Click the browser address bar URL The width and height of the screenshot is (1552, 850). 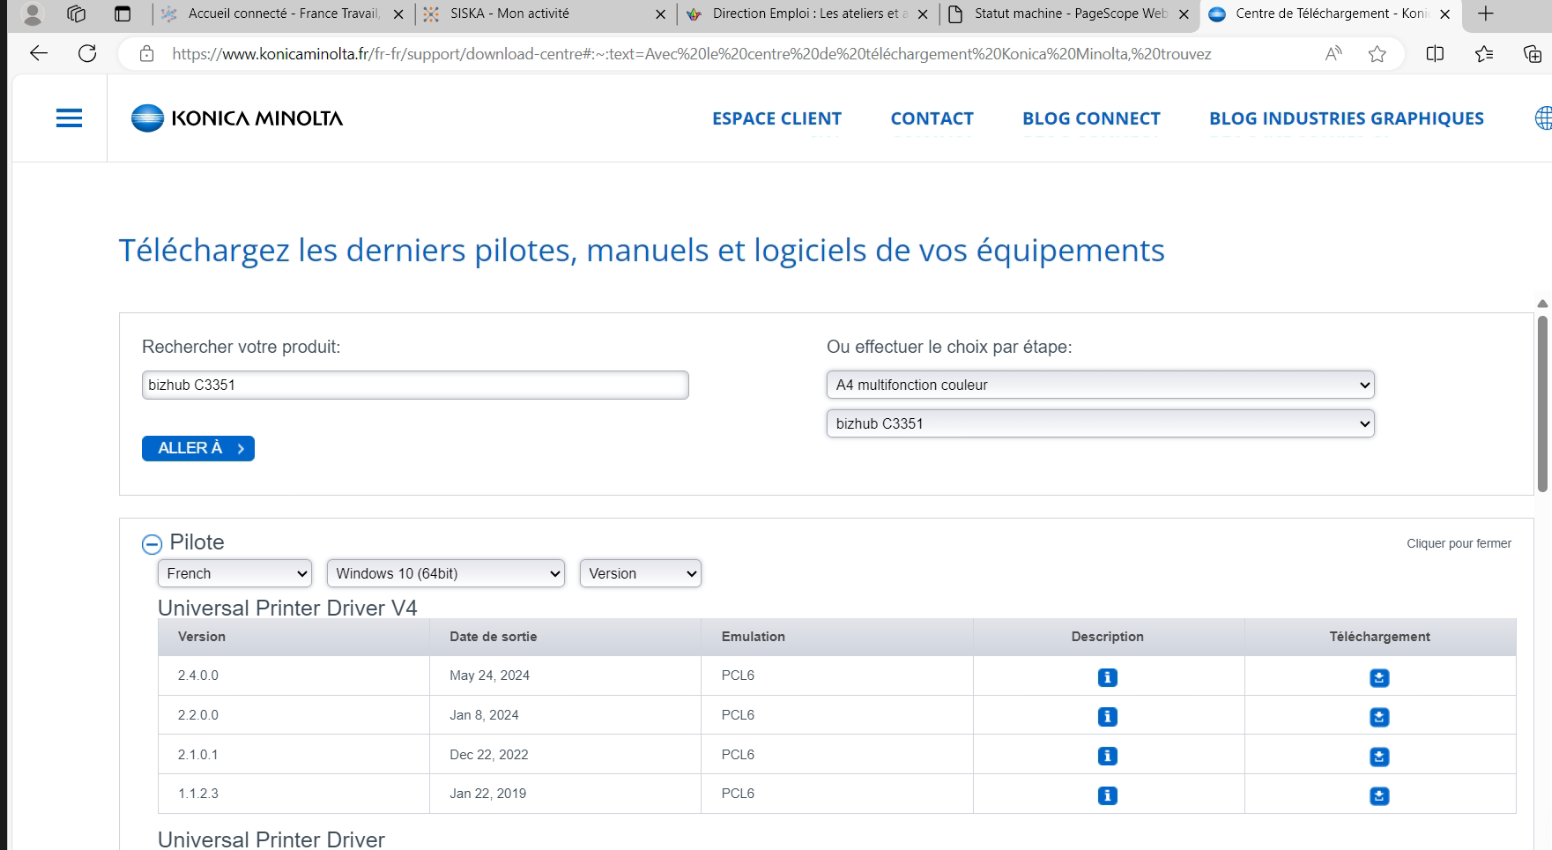pos(691,54)
